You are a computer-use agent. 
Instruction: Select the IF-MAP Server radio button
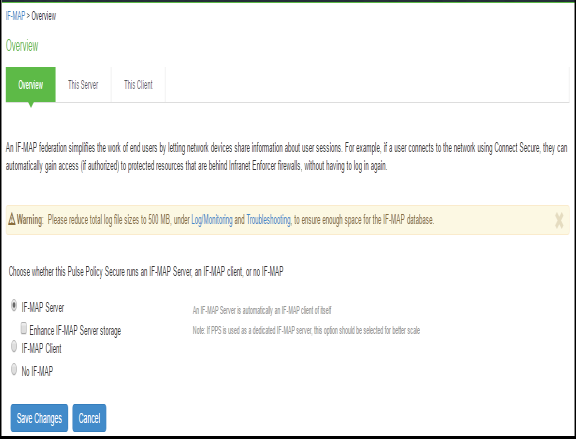pos(14,305)
